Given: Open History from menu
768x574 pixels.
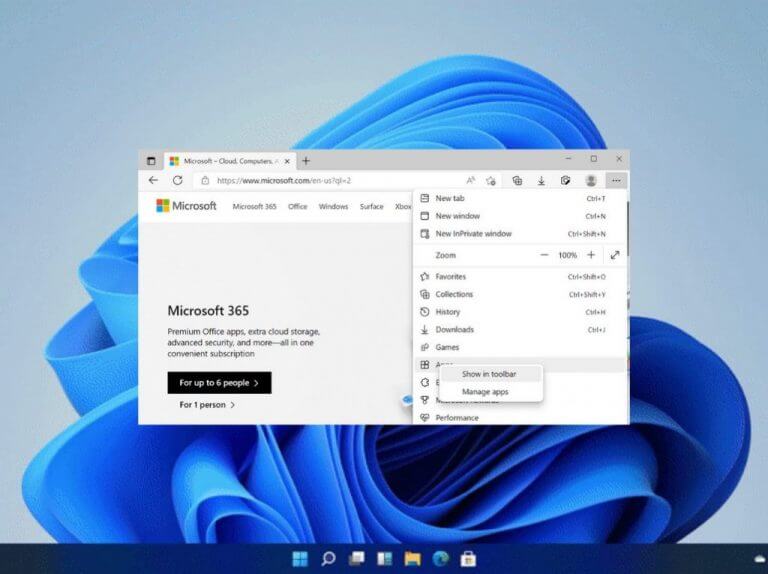Looking at the screenshot, I should click(x=520, y=312).
